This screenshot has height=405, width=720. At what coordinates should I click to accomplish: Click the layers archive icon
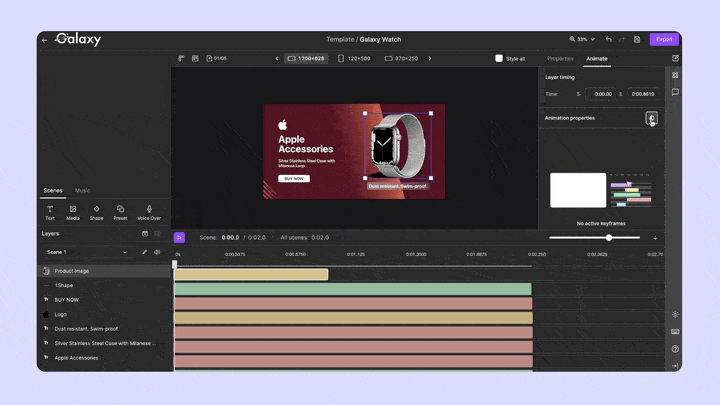pyautogui.click(x=145, y=234)
